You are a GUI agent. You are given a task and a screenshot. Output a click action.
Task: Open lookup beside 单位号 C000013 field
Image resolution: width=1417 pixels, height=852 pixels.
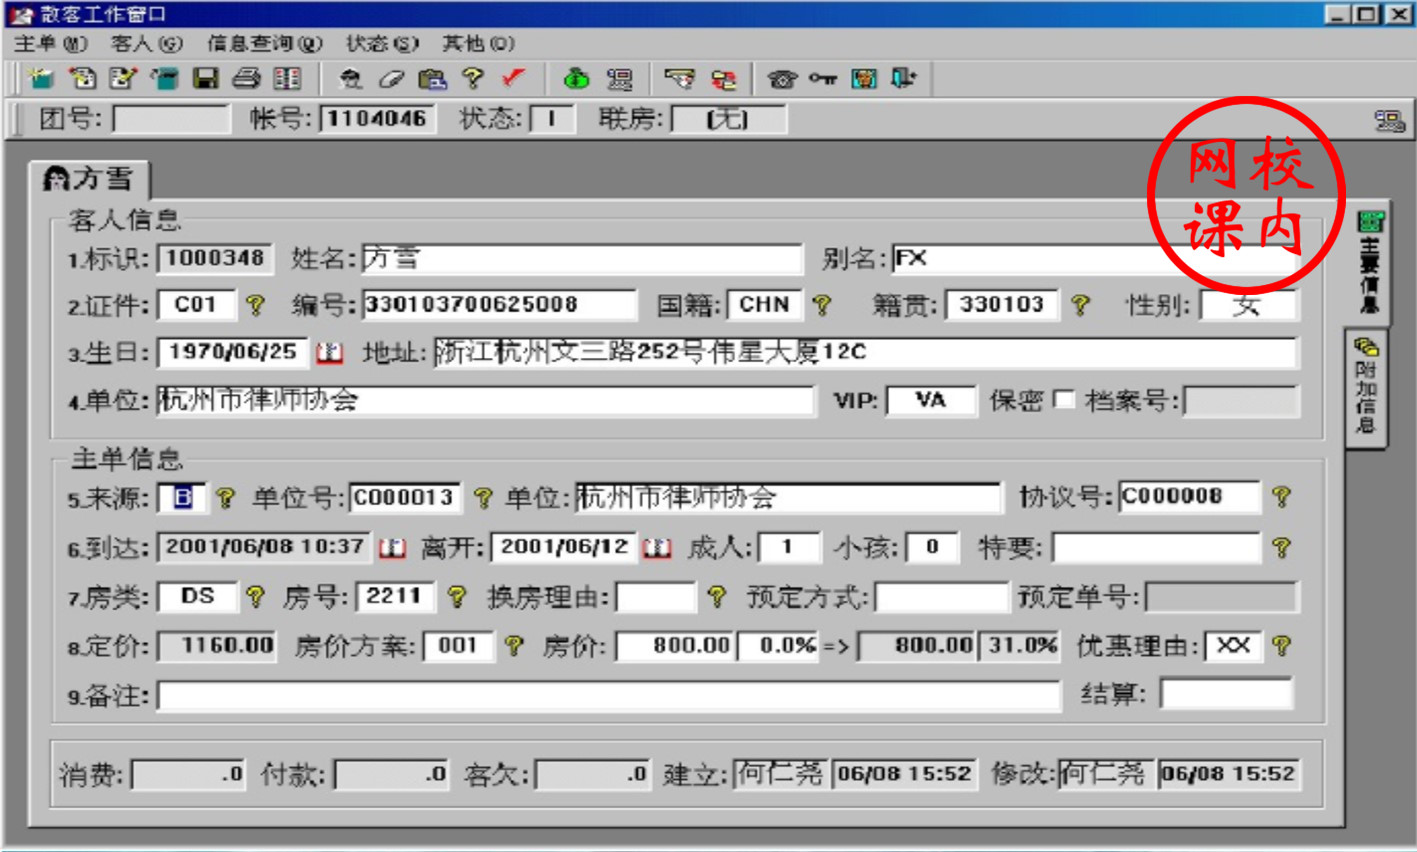pos(483,498)
